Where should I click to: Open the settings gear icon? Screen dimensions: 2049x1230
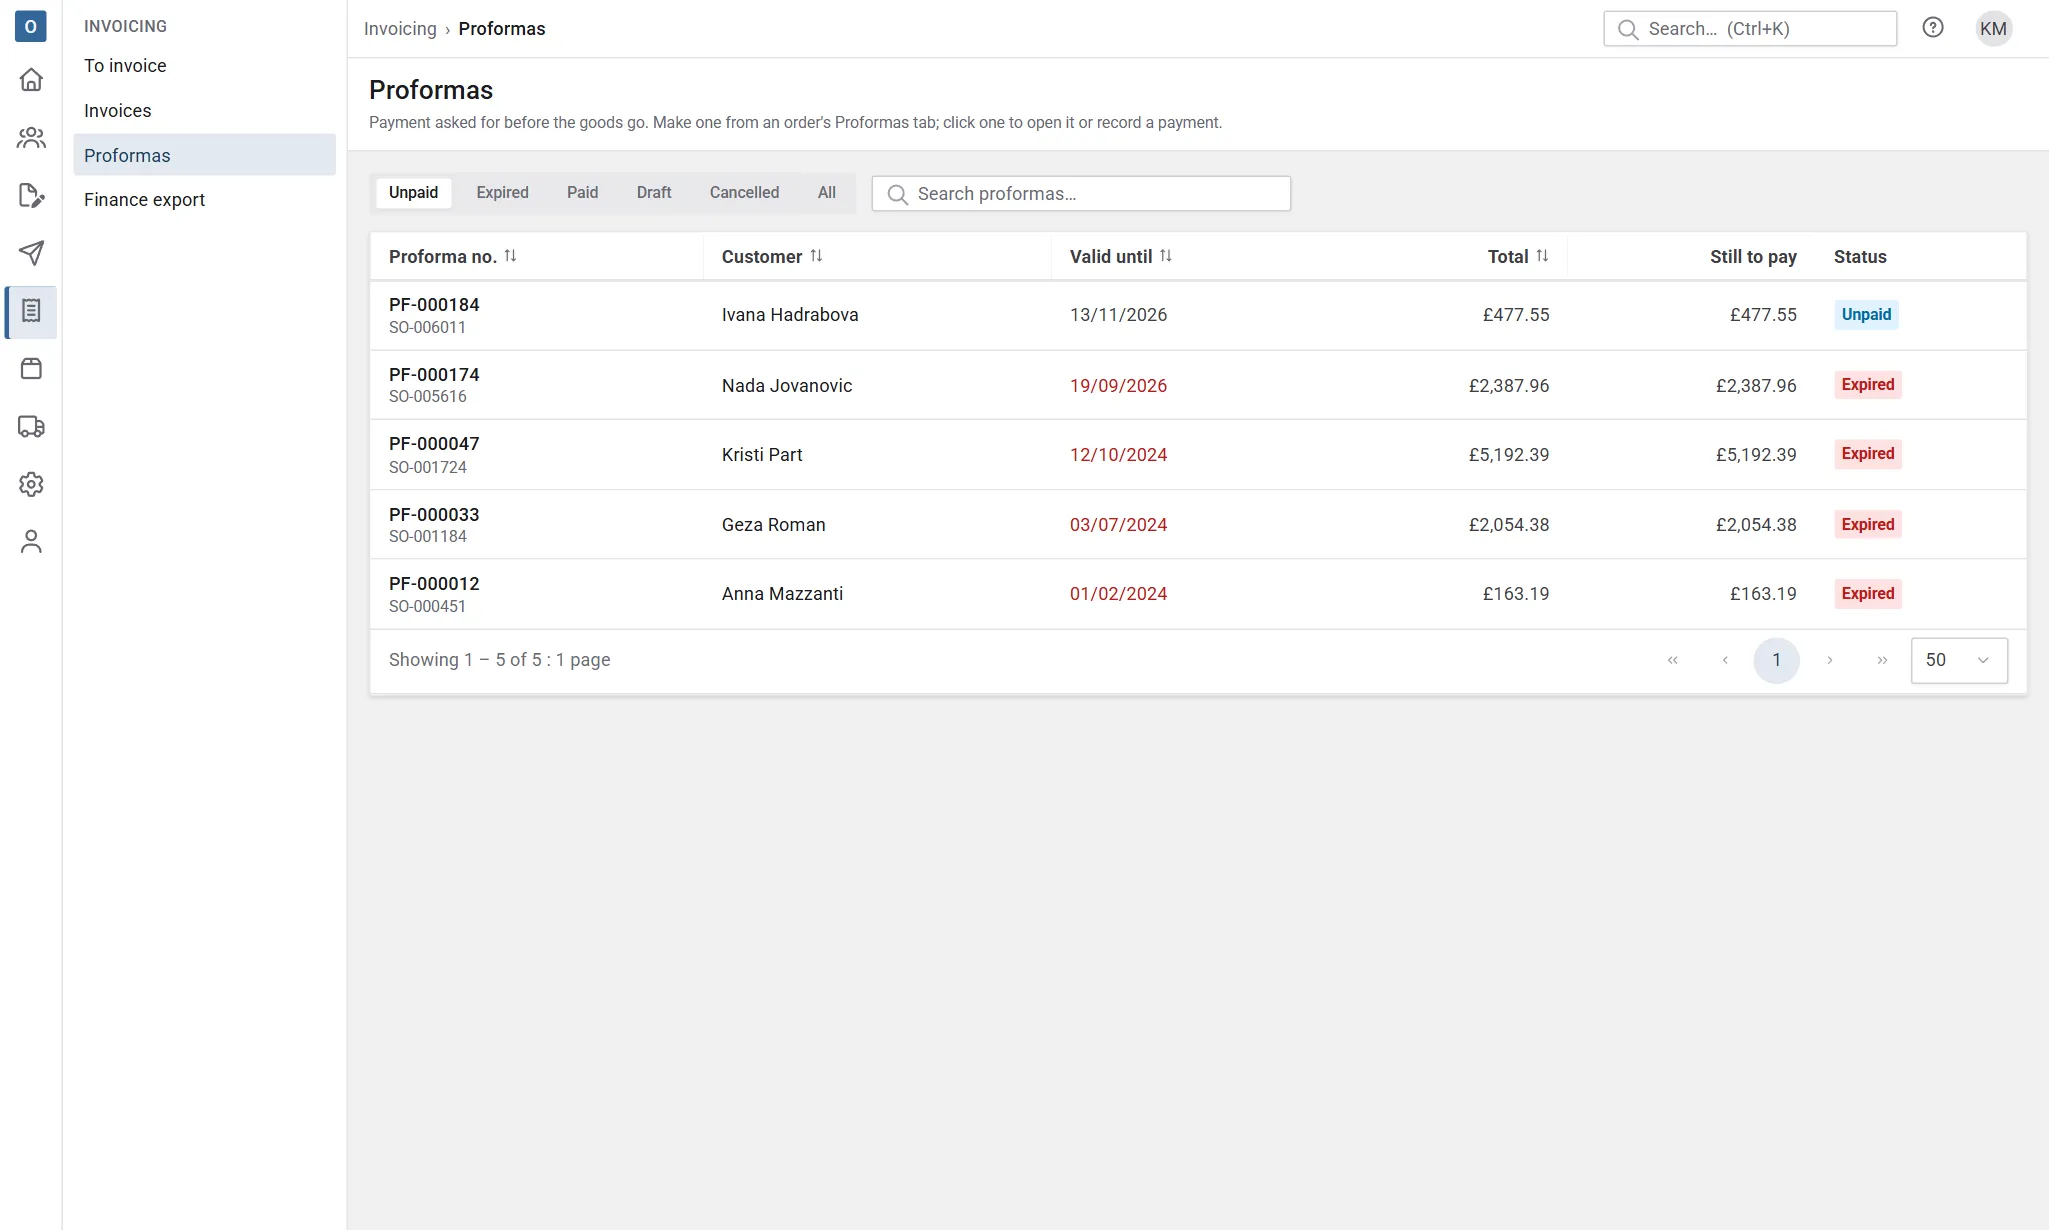[x=31, y=484]
